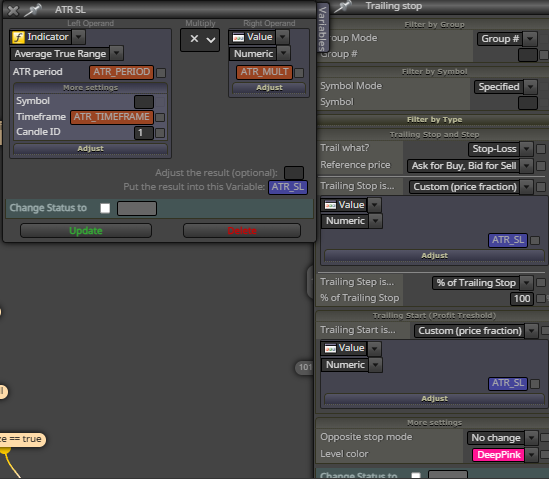Expand the Filter by Type section
Screen dimensions: 549x479
coord(434,120)
